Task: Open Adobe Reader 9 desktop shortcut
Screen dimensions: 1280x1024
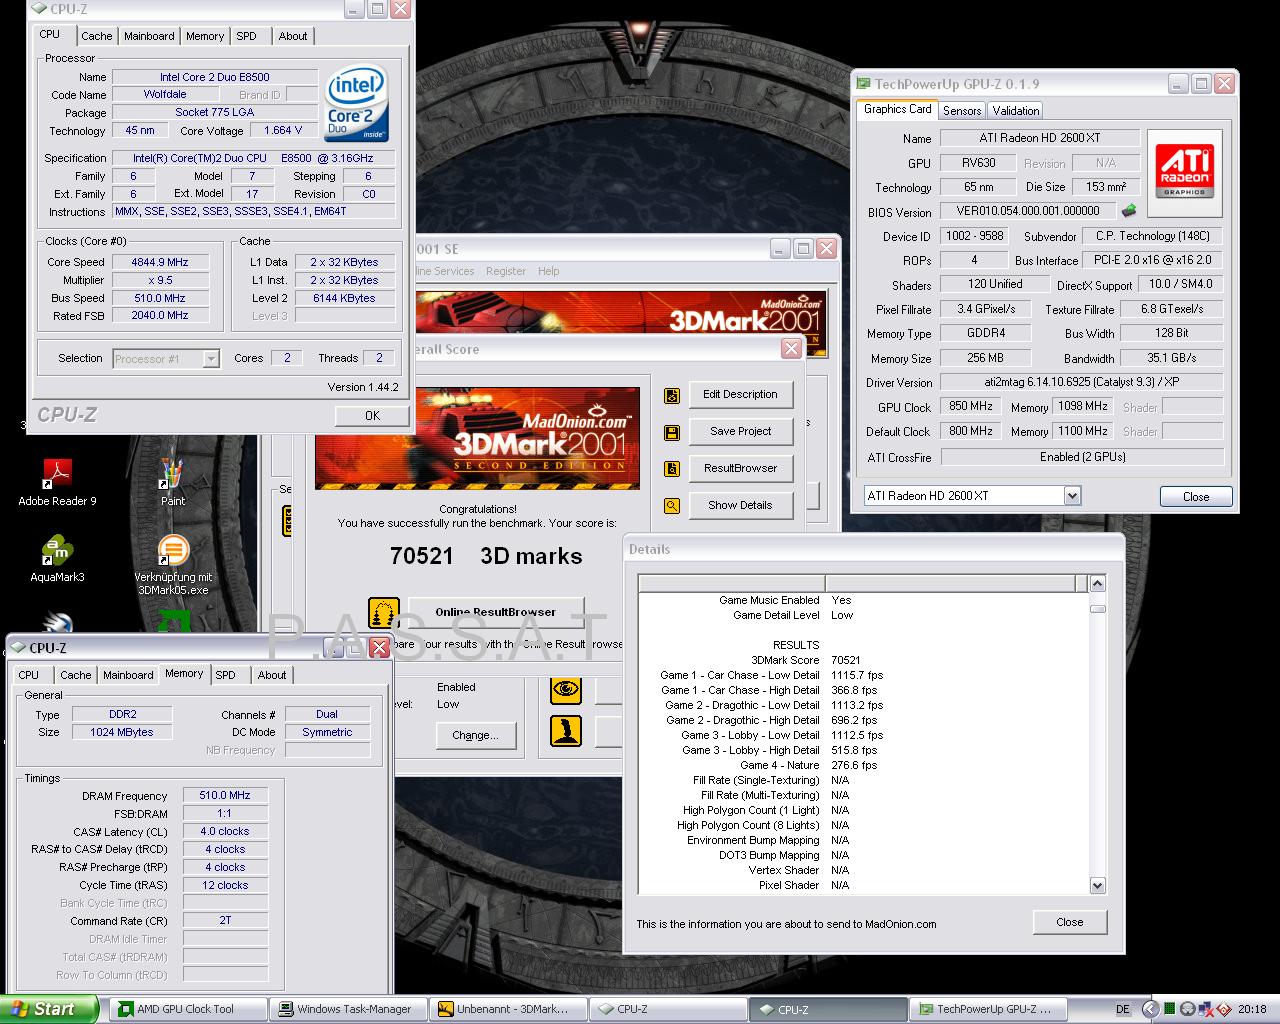Action: pos(57,480)
